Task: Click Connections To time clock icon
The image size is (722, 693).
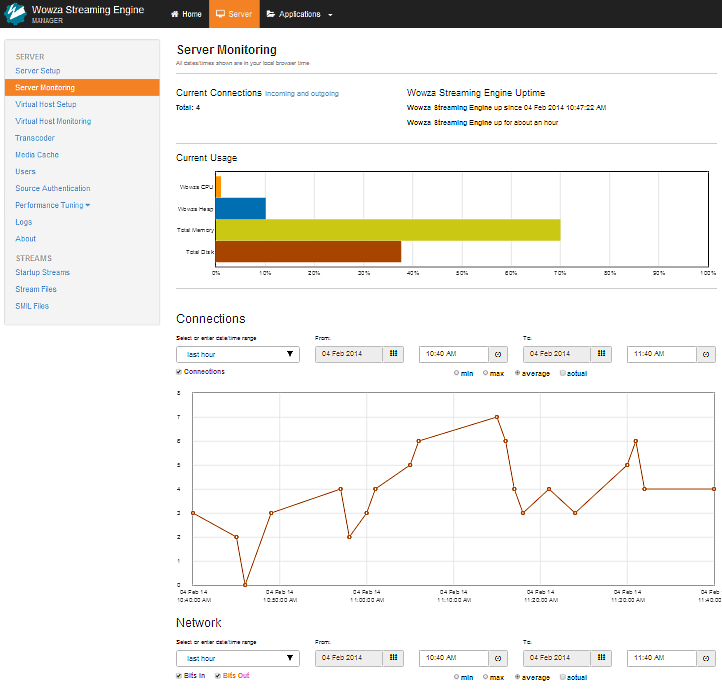Action: click(706, 354)
